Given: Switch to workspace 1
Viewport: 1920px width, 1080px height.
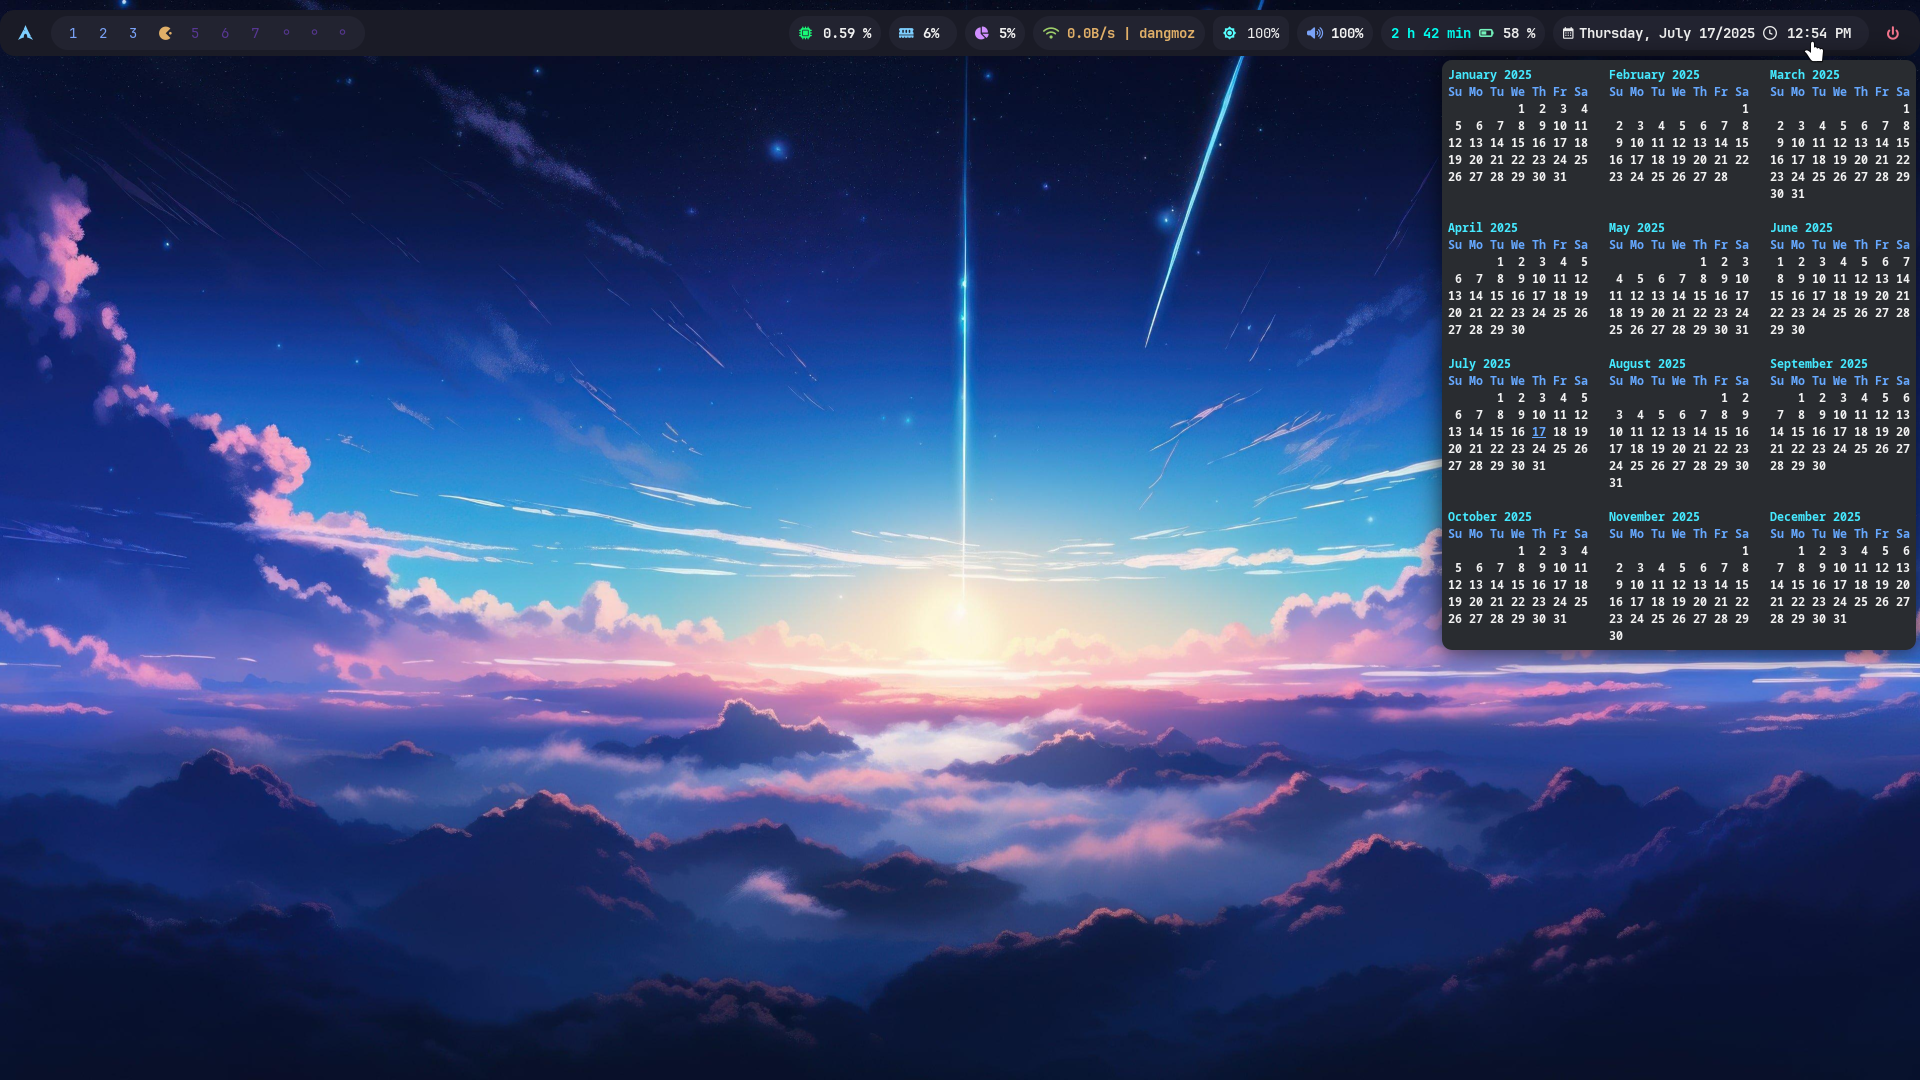Looking at the screenshot, I should (73, 33).
